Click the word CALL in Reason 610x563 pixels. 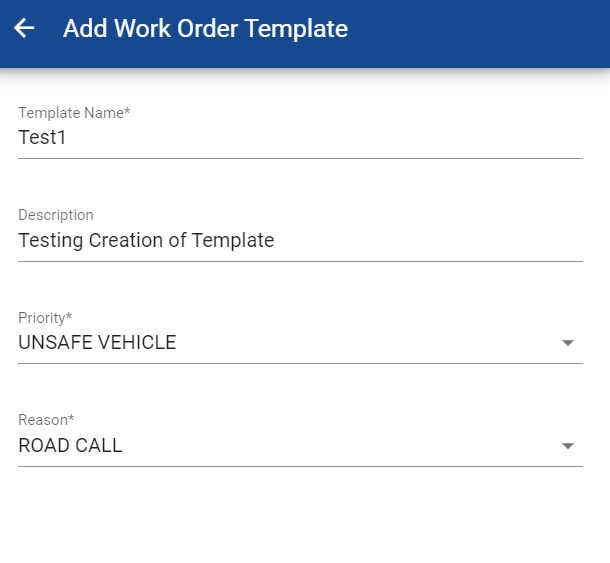tap(99, 446)
